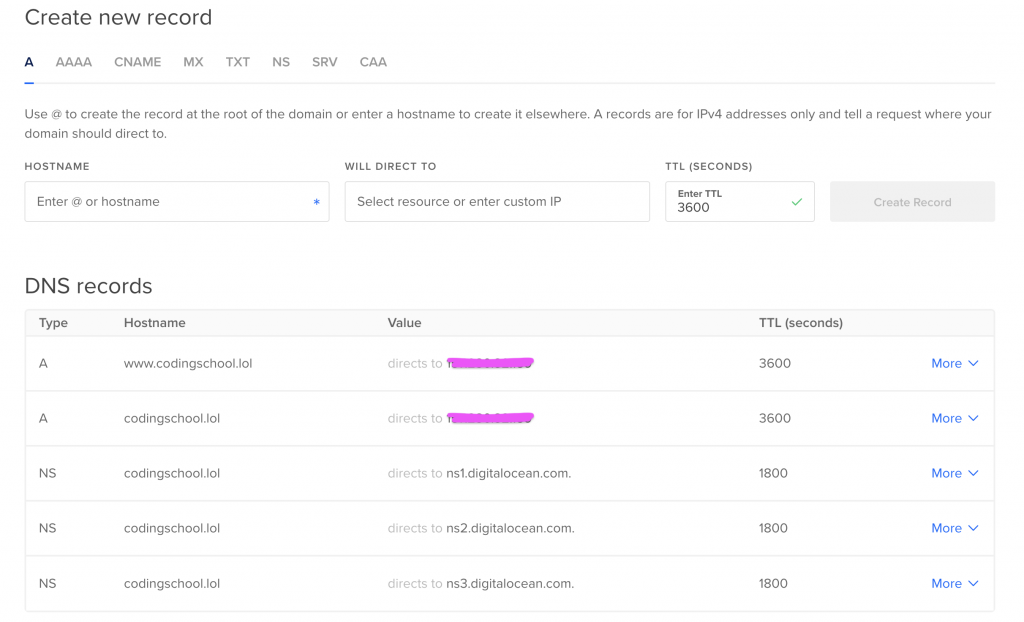Switch to the AAAA record tab
1024x622 pixels.
click(73, 62)
